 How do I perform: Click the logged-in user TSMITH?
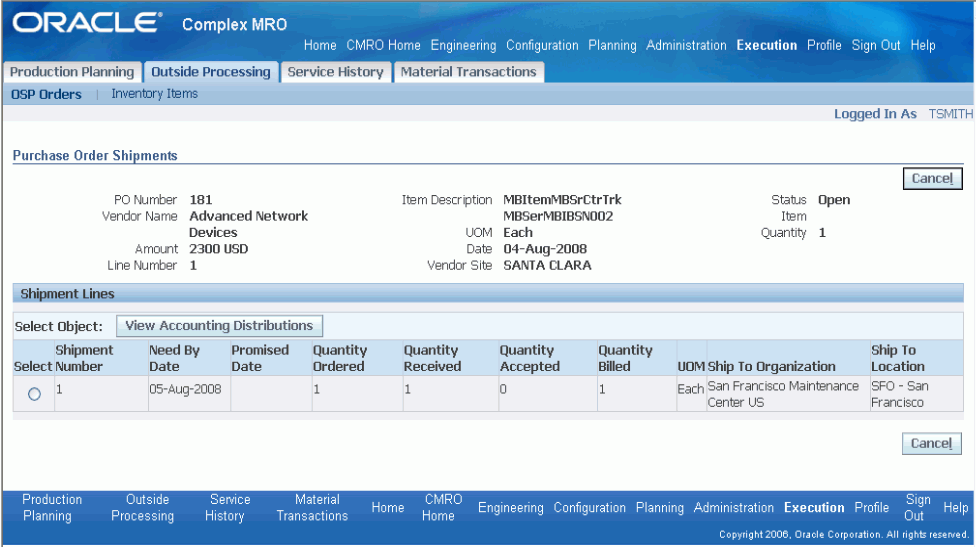click(950, 114)
